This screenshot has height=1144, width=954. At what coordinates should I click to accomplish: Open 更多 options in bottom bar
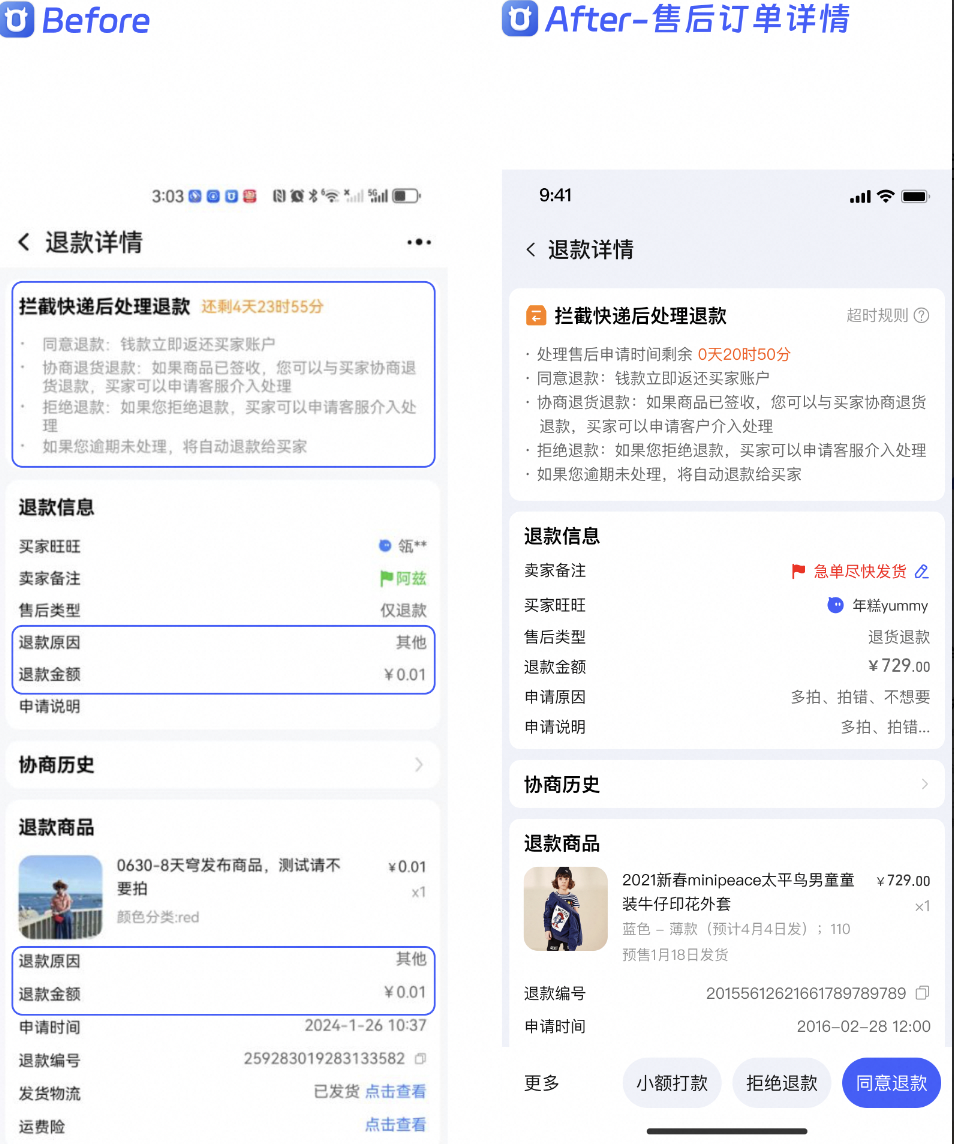[x=542, y=1083]
